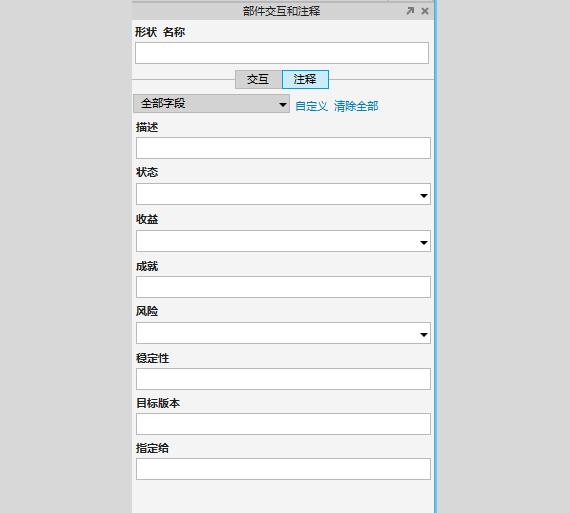Click the 目标版本 text field

pos(283,424)
